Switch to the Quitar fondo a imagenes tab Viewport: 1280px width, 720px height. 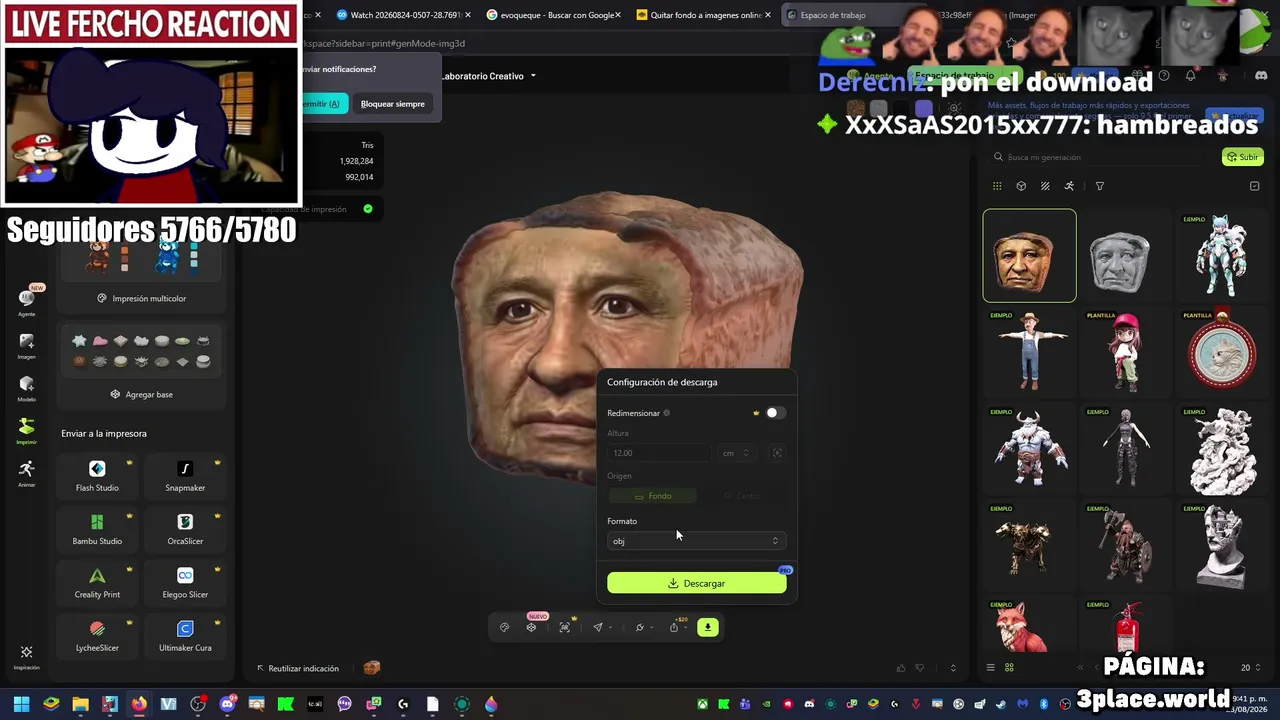click(x=706, y=15)
